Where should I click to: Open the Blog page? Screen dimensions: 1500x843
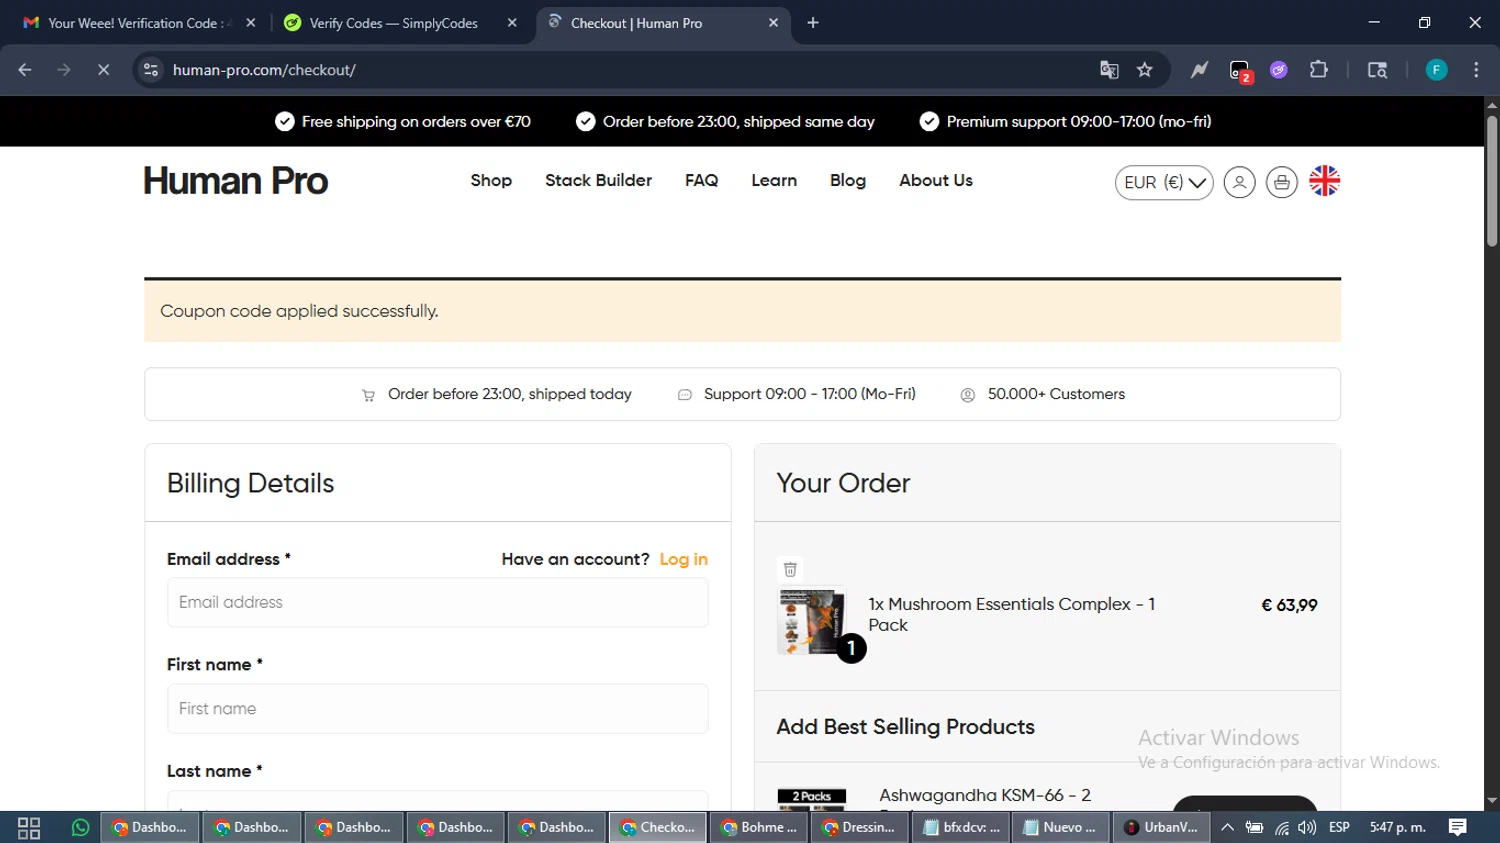click(848, 181)
